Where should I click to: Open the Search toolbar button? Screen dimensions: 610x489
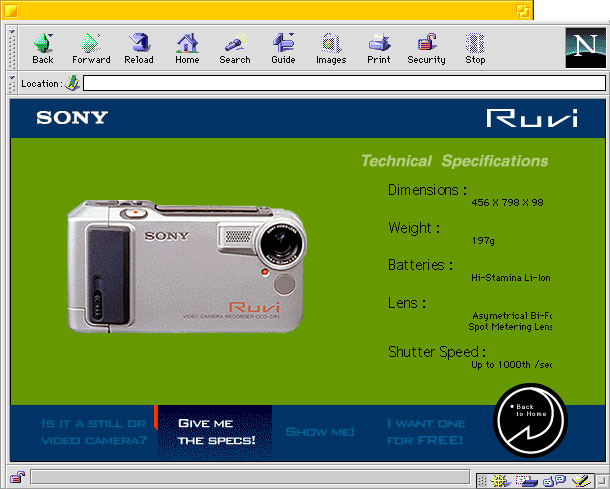coord(235,49)
